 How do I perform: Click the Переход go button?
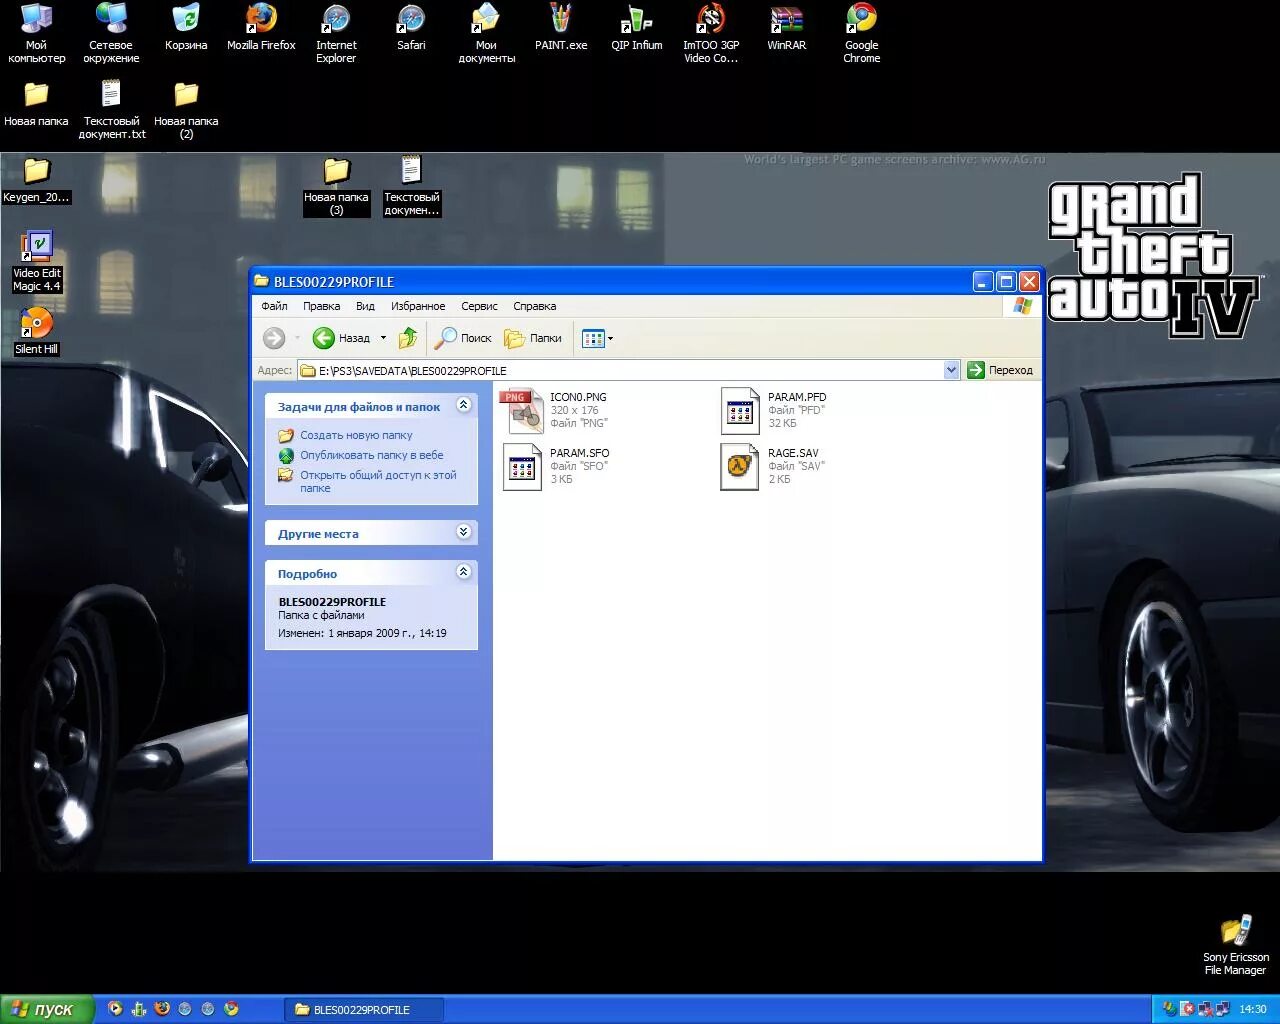1000,370
